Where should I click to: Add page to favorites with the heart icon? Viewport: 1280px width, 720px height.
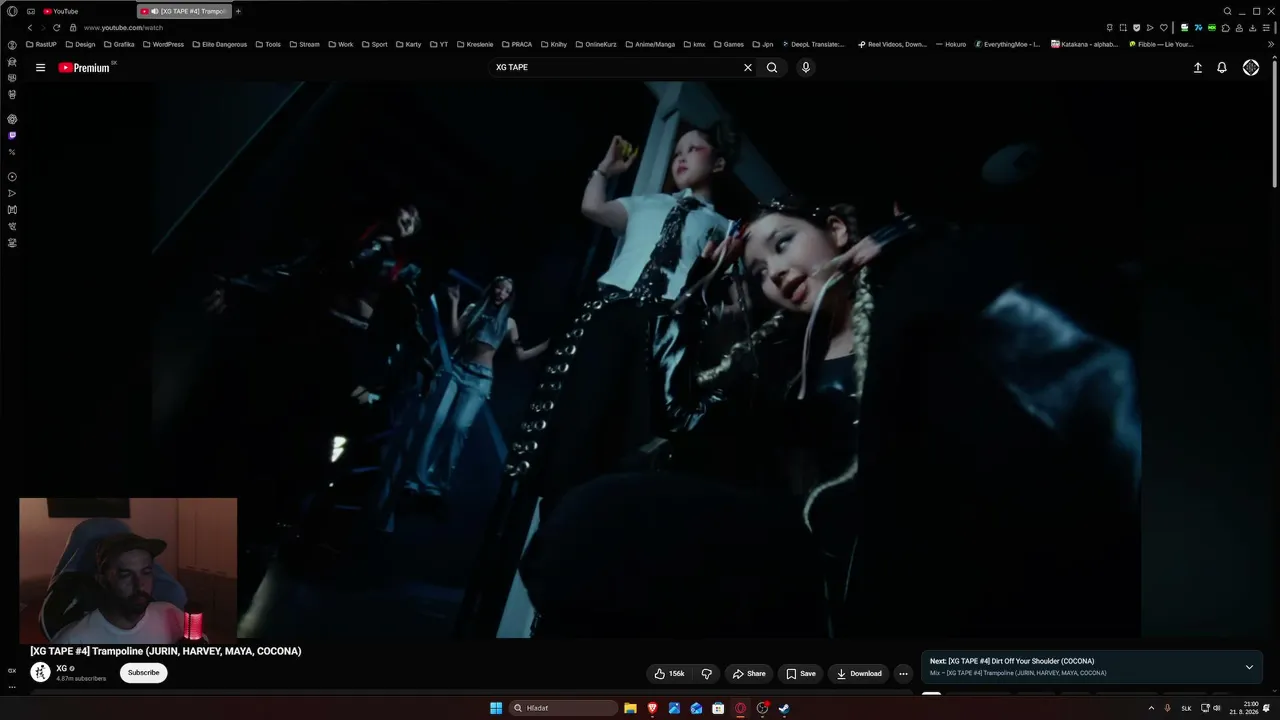pos(1163,28)
